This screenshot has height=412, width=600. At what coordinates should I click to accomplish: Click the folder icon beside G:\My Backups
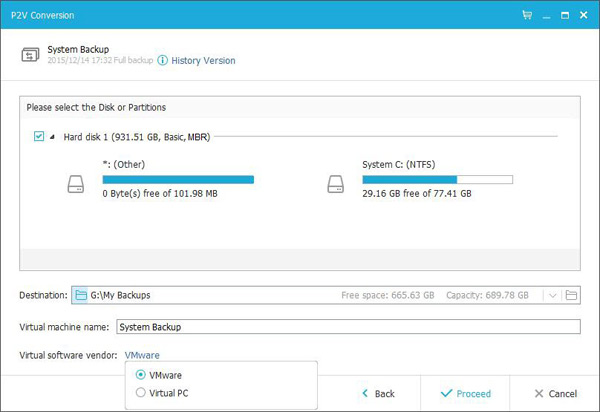[x=81, y=295]
